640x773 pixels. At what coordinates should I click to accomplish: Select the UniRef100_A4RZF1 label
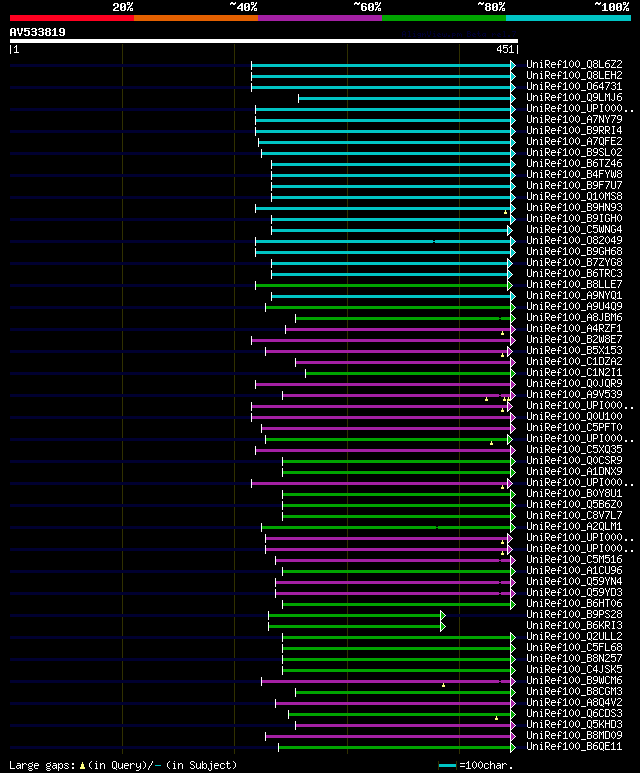pos(574,329)
